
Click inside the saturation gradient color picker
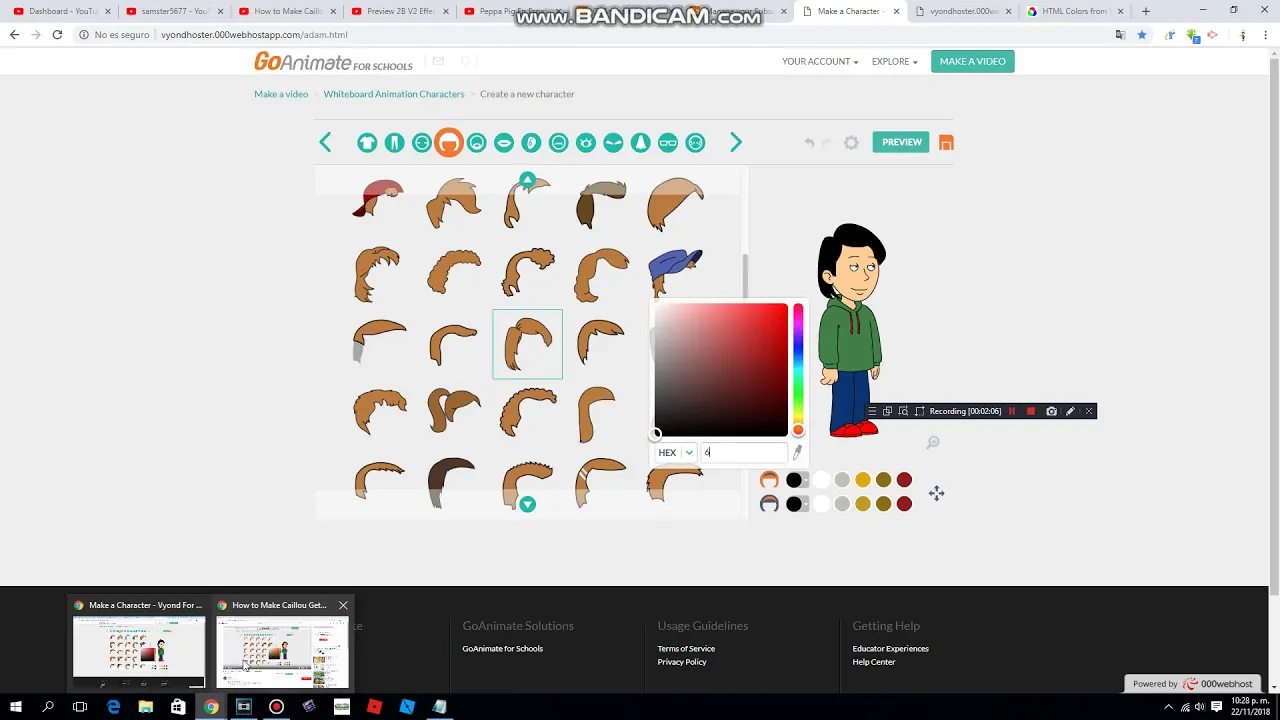pyautogui.click(x=721, y=370)
